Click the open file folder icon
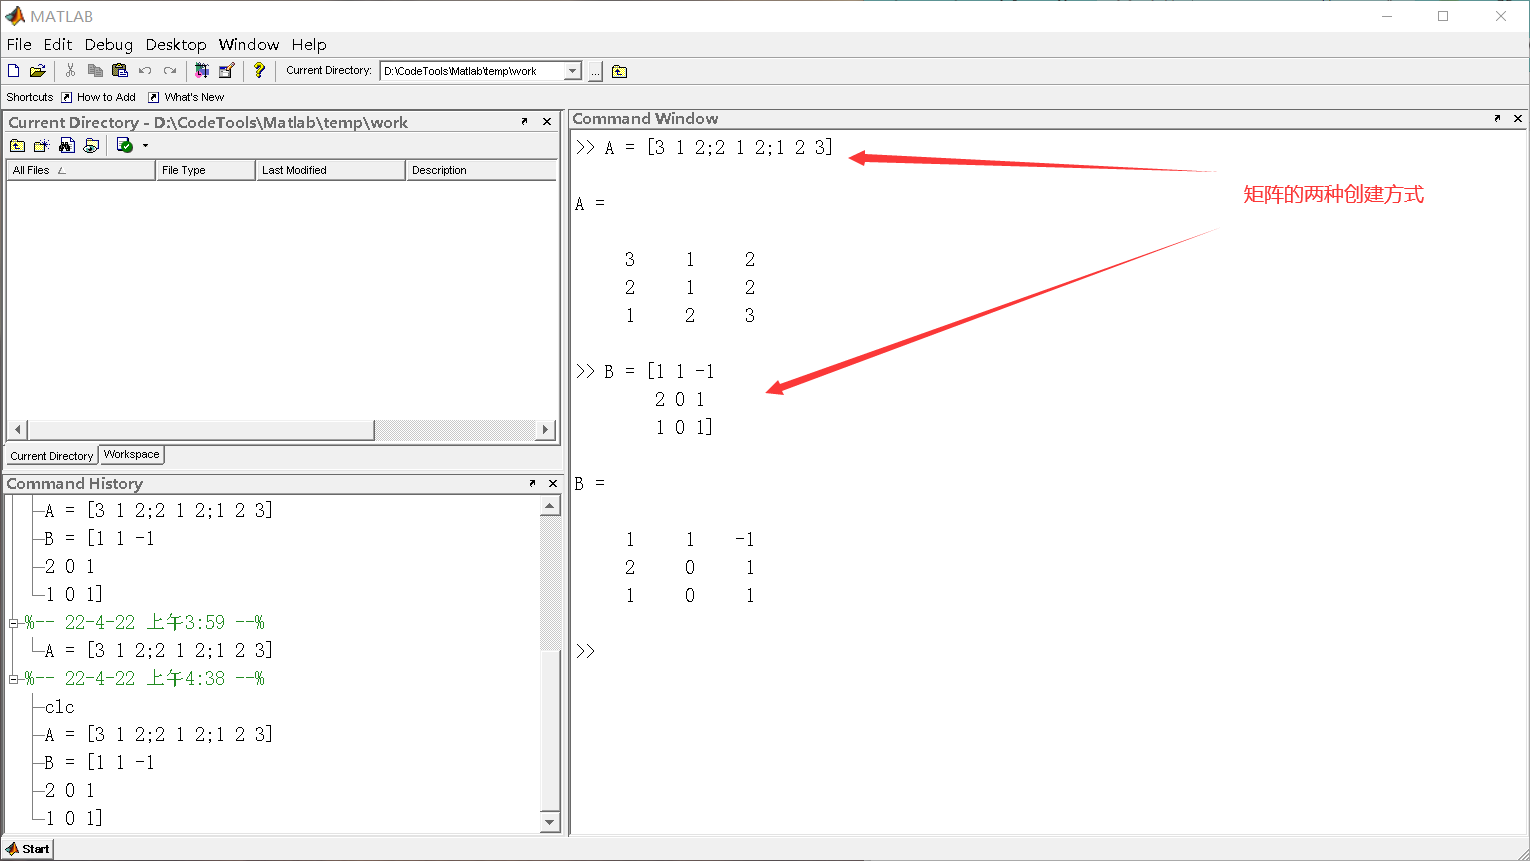This screenshot has height=861, width=1530. pos(38,71)
